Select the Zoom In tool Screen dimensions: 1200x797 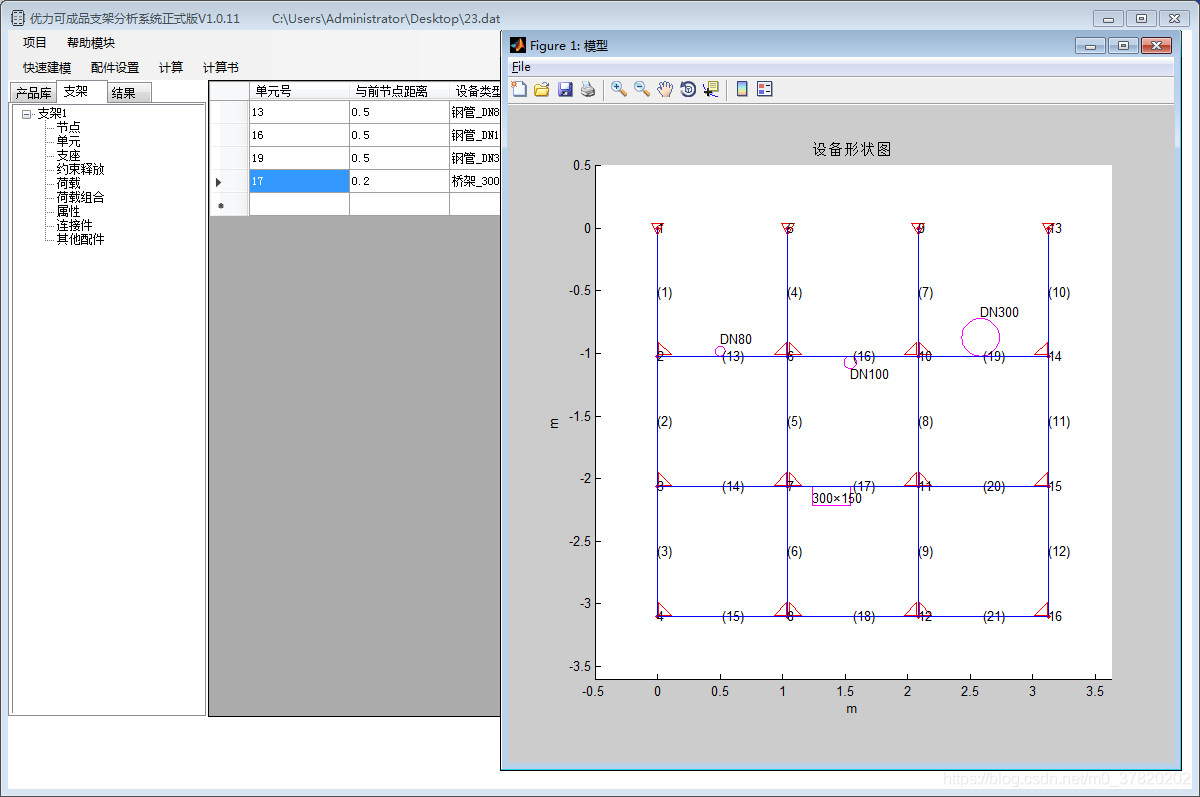[619, 89]
